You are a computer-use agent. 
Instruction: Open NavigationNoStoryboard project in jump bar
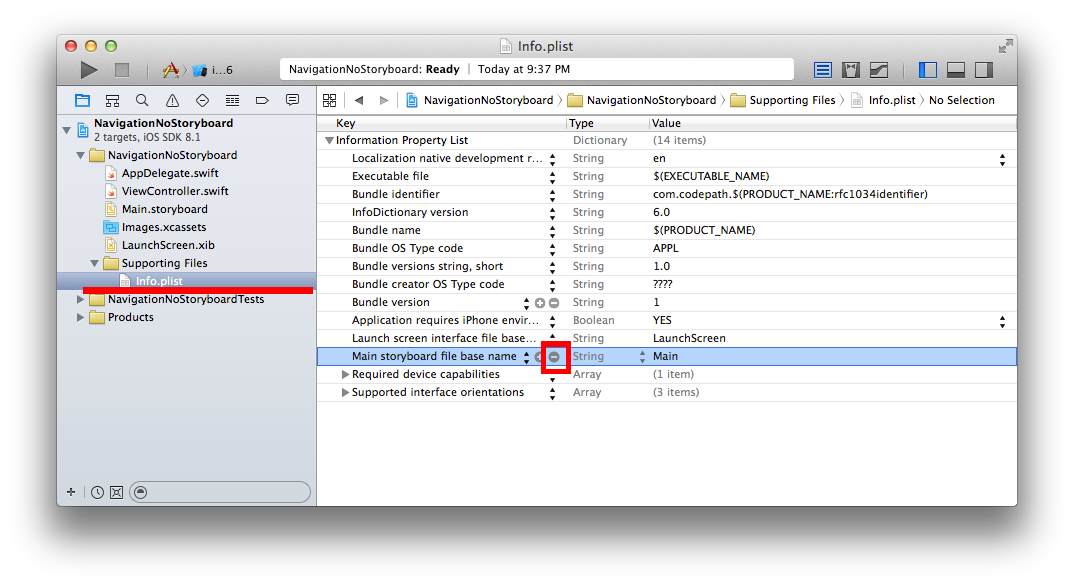(x=479, y=101)
